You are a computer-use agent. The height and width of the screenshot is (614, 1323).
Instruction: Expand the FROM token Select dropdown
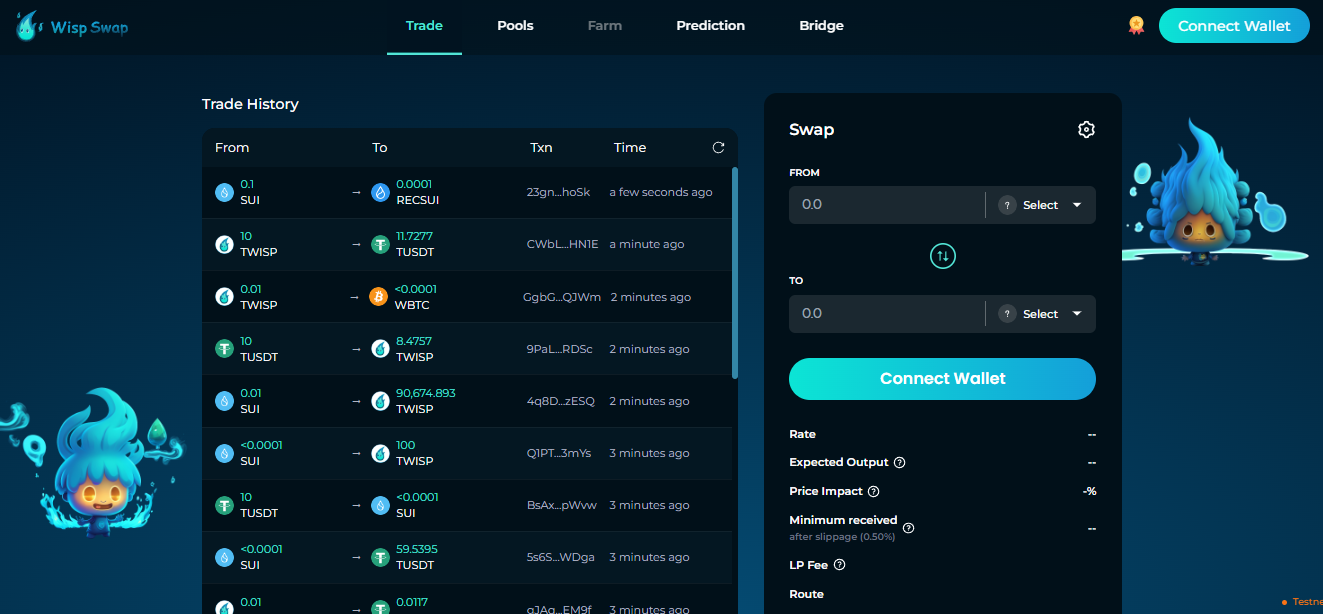[x=1041, y=205]
